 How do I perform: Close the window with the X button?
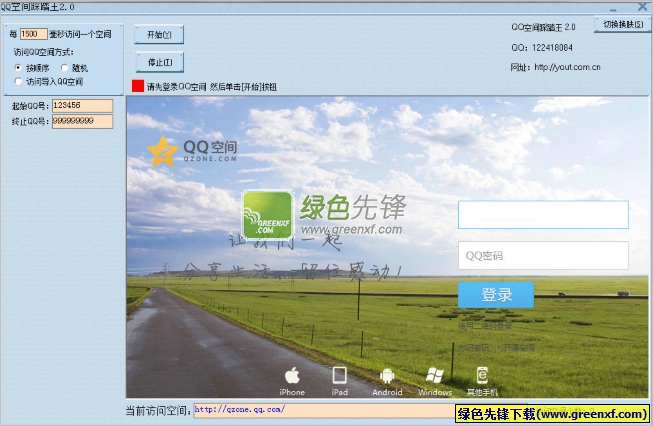pos(643,7)
